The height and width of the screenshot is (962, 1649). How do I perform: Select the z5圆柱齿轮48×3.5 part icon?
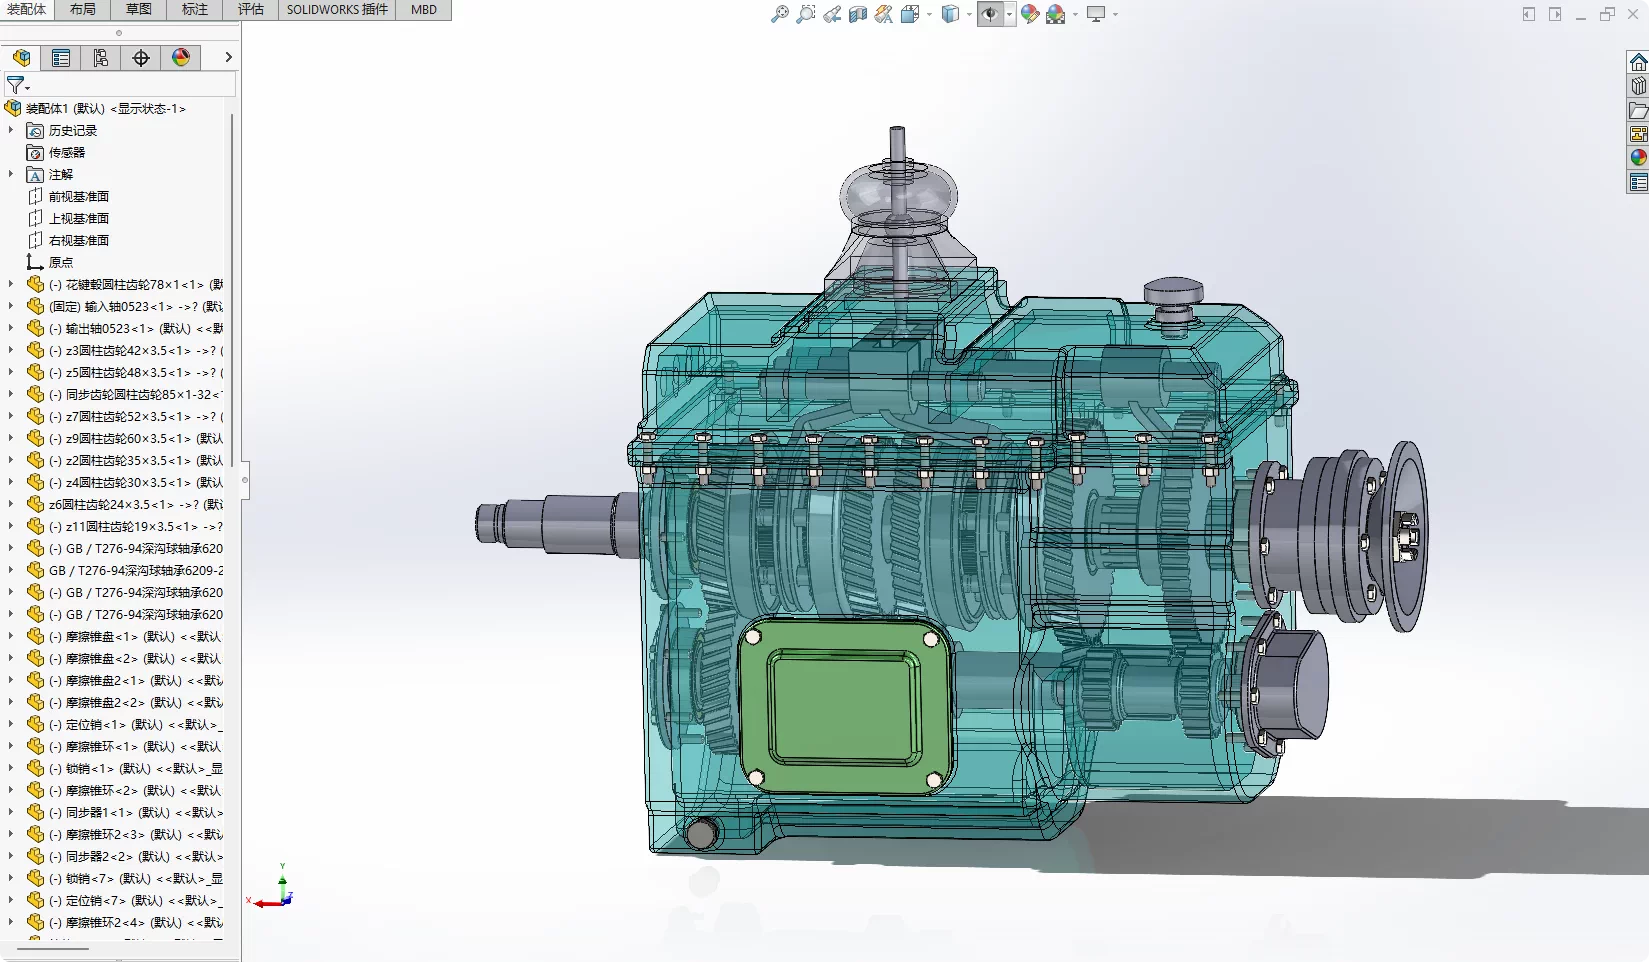[x=35, y=372]
